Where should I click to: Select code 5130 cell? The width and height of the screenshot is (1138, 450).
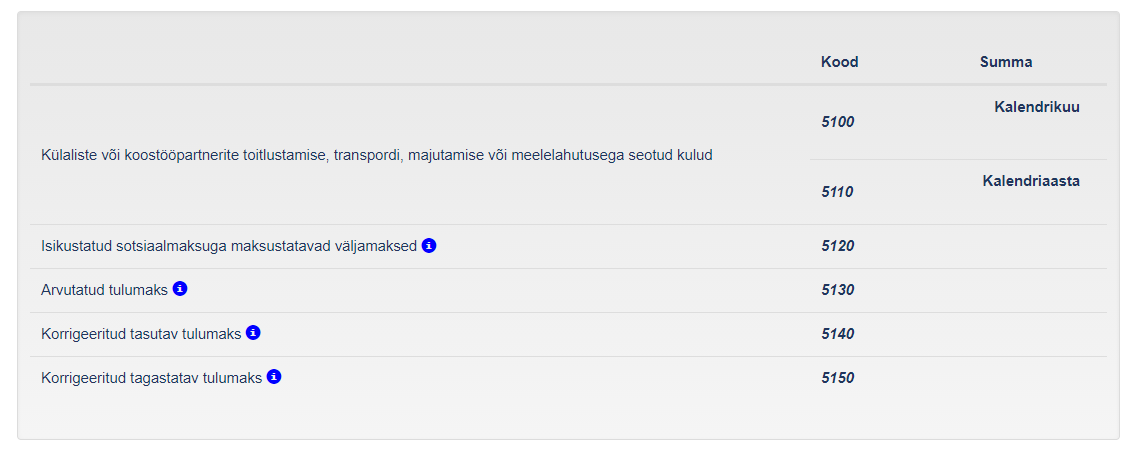(837, 290)
